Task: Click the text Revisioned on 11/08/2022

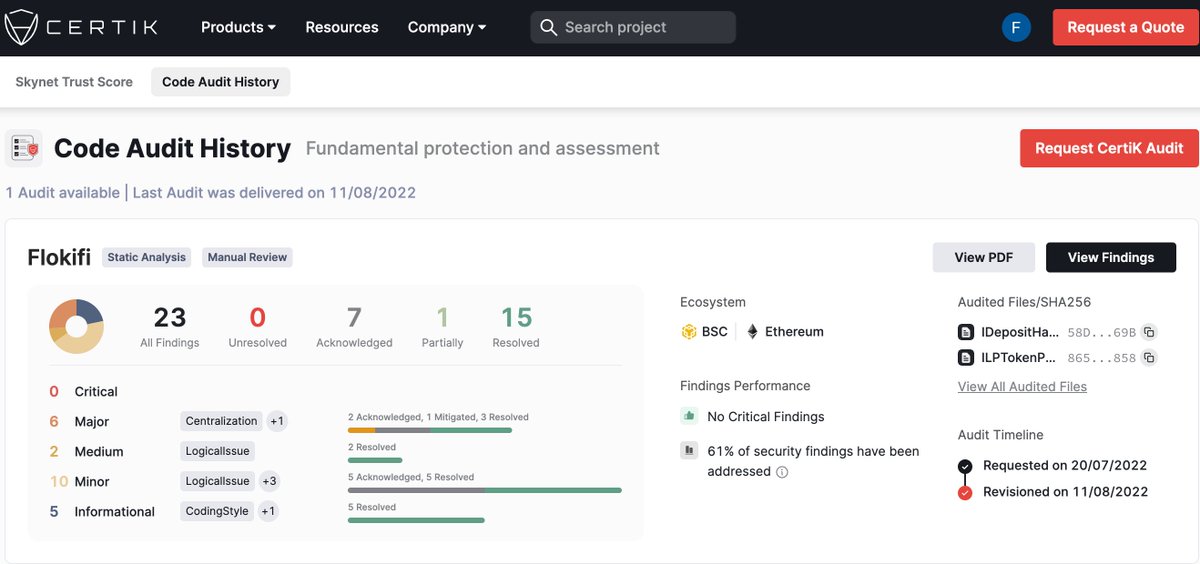Action: 1066,491
